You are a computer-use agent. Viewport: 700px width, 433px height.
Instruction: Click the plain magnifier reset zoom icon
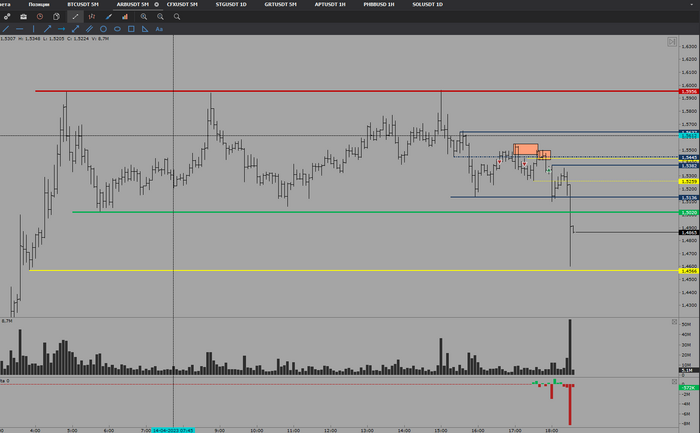click(177, 17)
